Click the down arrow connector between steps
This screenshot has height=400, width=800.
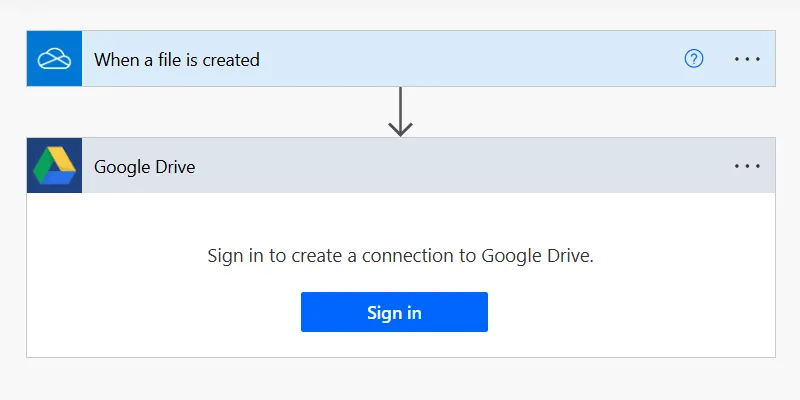(x=400, y=112)
